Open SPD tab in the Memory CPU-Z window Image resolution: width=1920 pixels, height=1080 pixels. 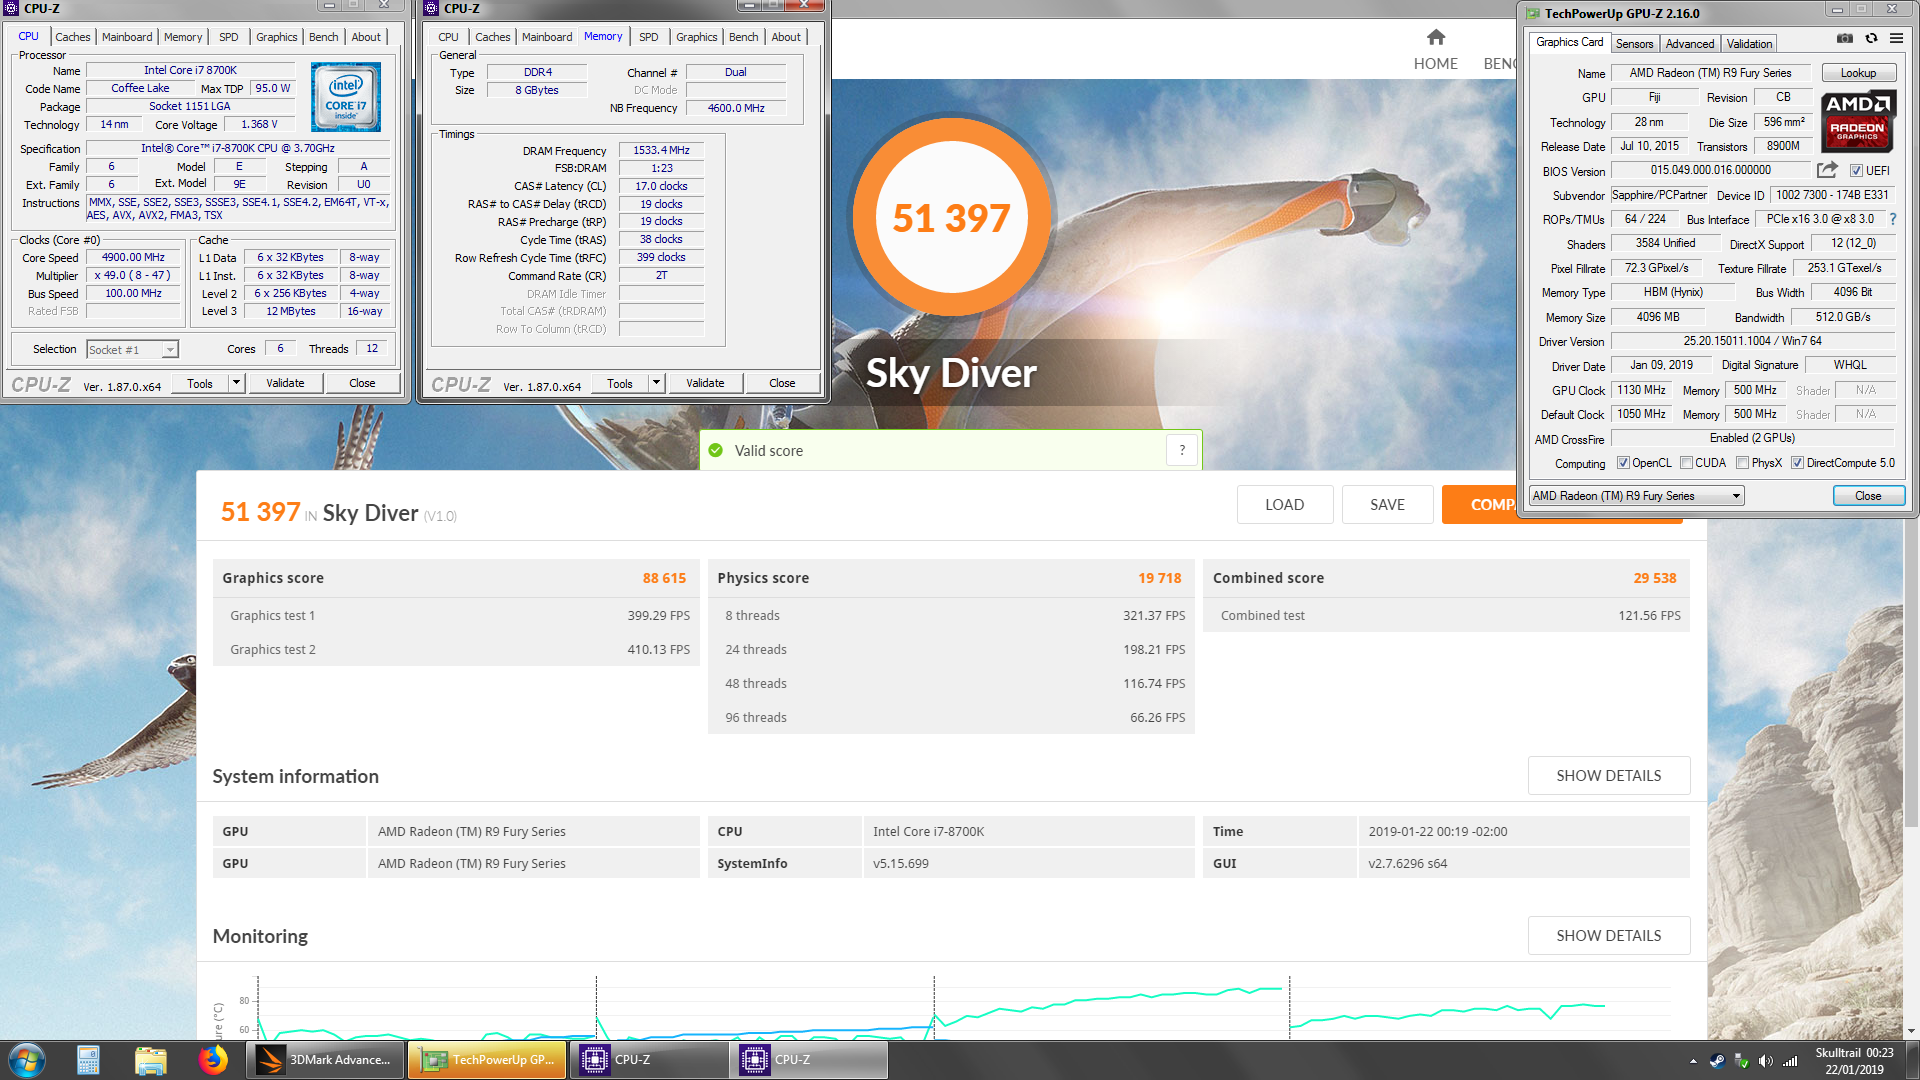649,37
